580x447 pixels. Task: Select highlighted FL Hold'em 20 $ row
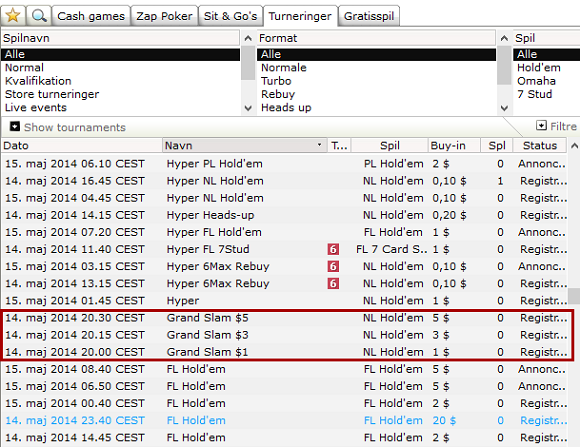click(284, 420)
